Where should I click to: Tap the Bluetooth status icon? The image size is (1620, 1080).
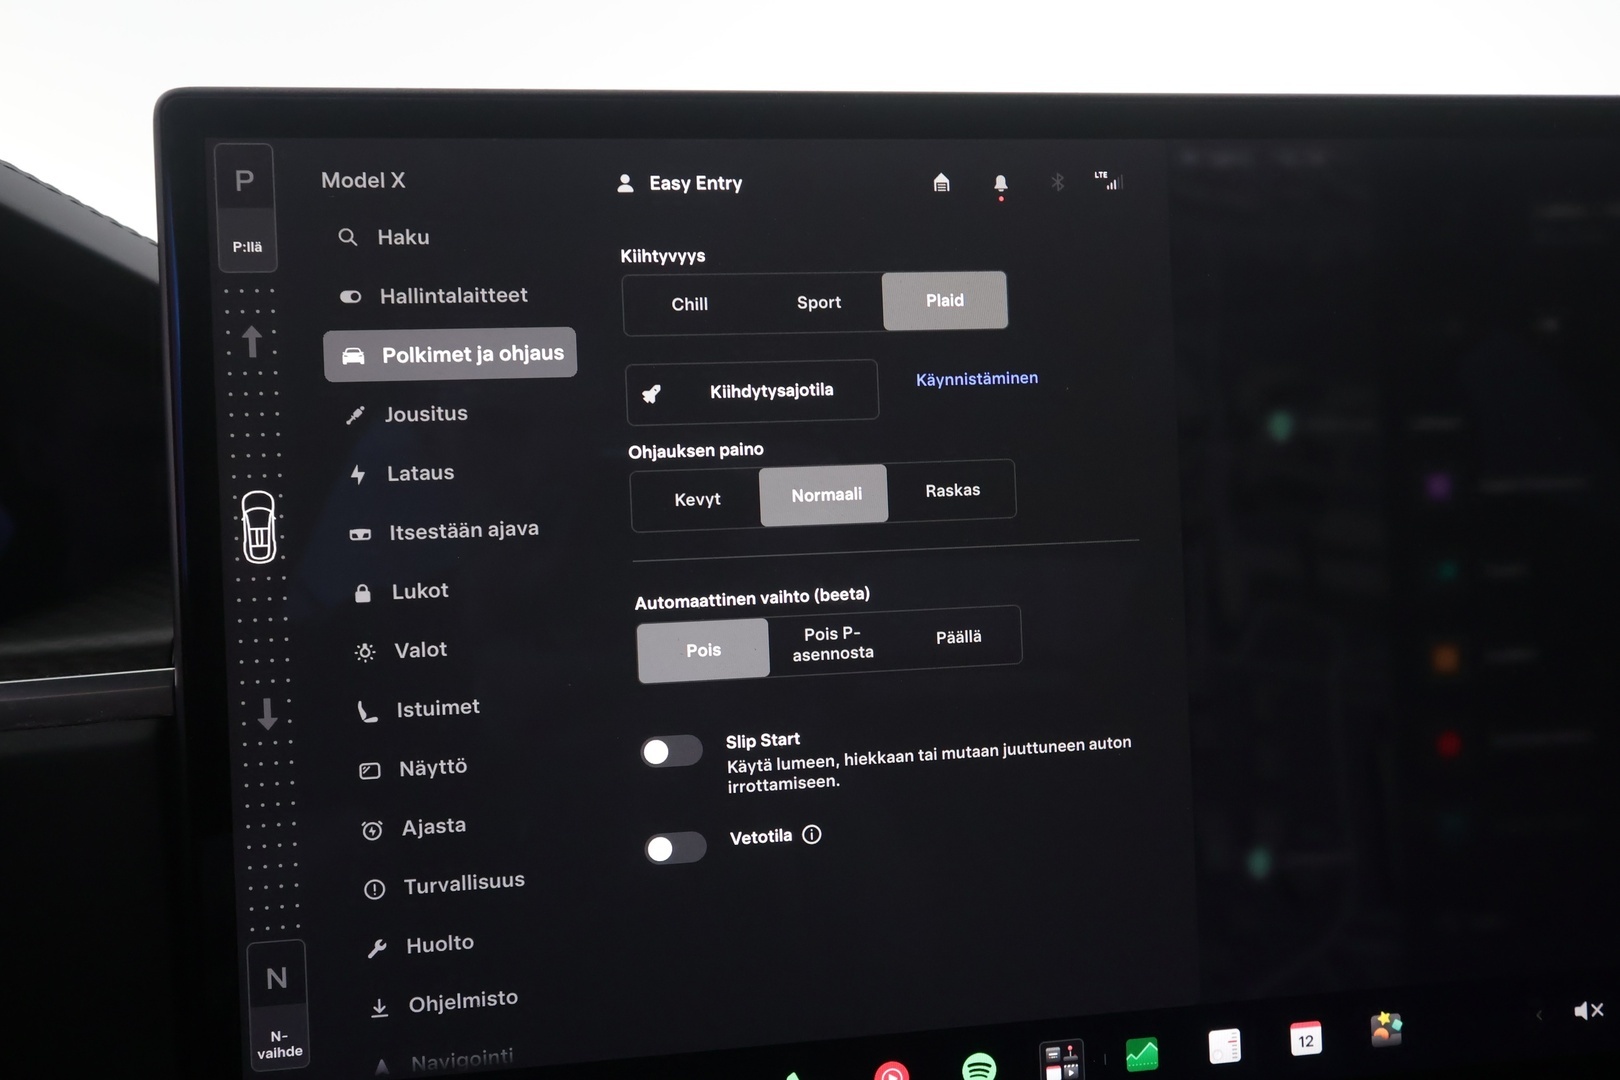click(1057, 182)
